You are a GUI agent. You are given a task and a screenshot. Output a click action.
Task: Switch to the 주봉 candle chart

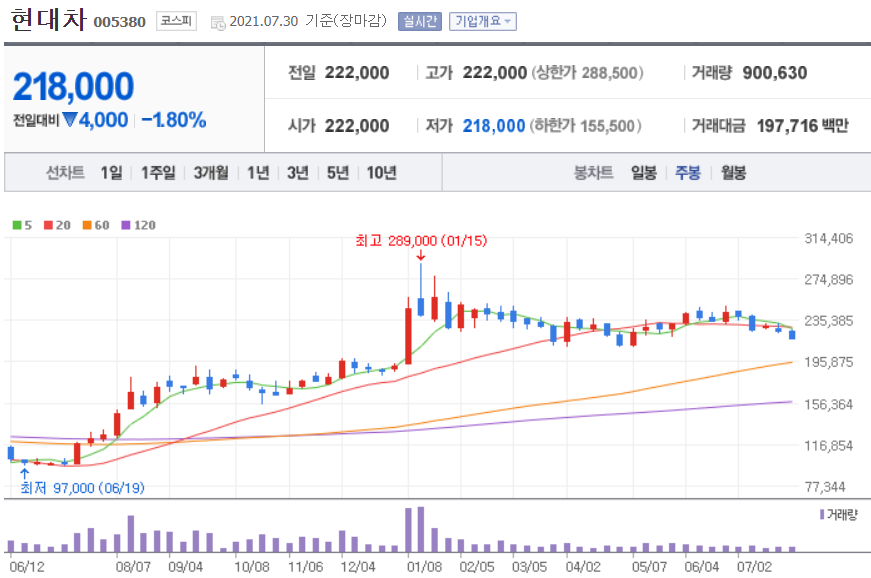pyautogui.click(x=688, y=173)
